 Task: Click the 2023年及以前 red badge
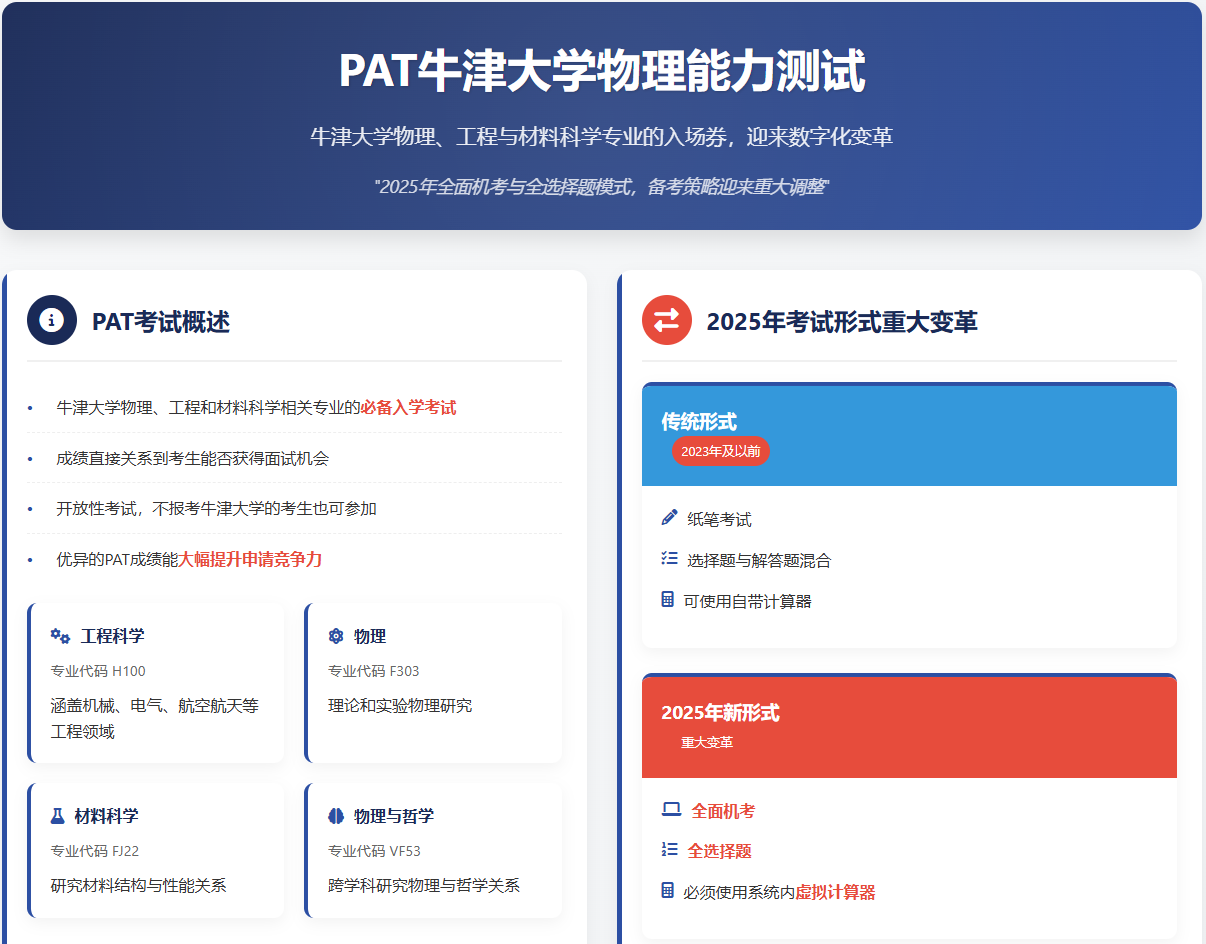[720, 451]
